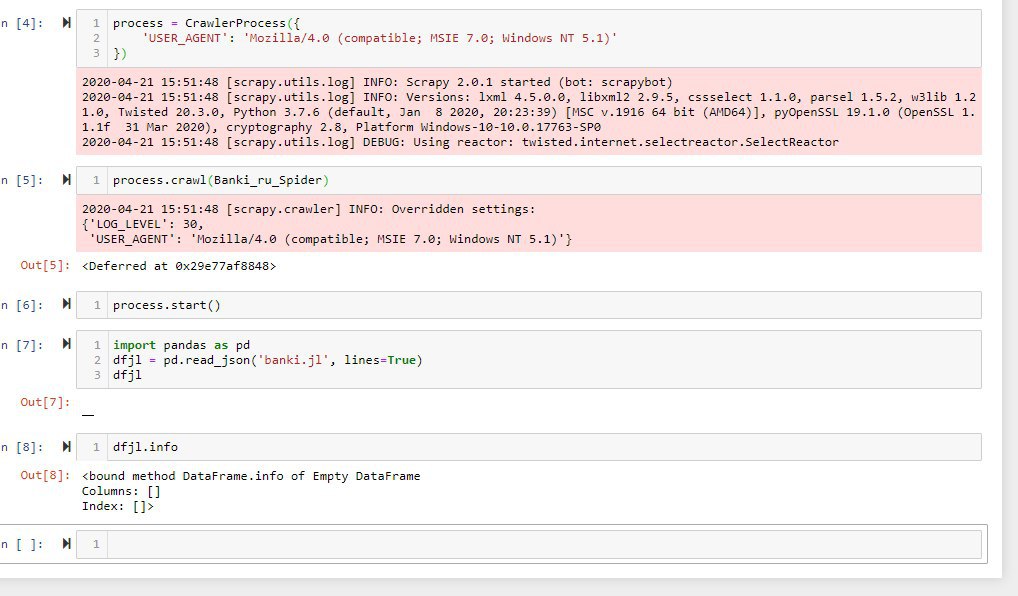Click code line 'import pandas as pd'
The image size is (1018, 596).
181,345
